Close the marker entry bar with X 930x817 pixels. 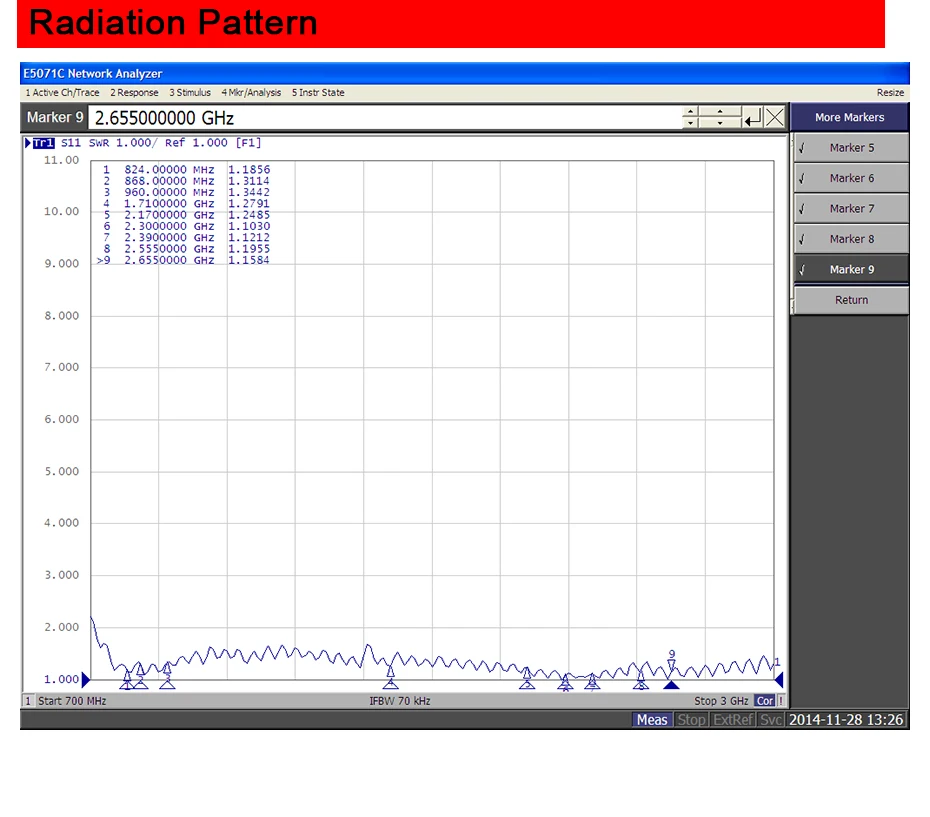pyautogui.click(x=775, y=117)
